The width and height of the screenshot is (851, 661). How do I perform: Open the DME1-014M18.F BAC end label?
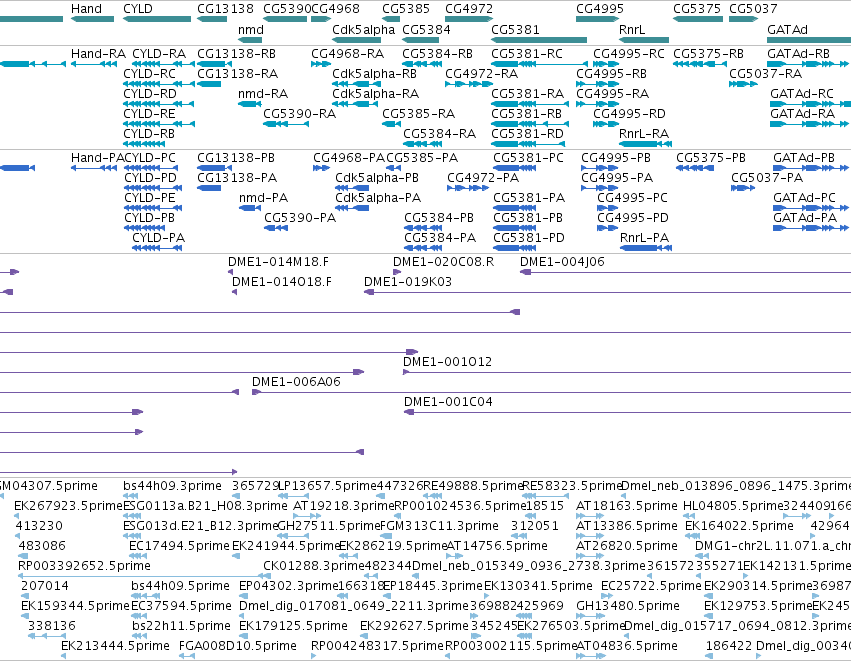[x=278, y=262]
